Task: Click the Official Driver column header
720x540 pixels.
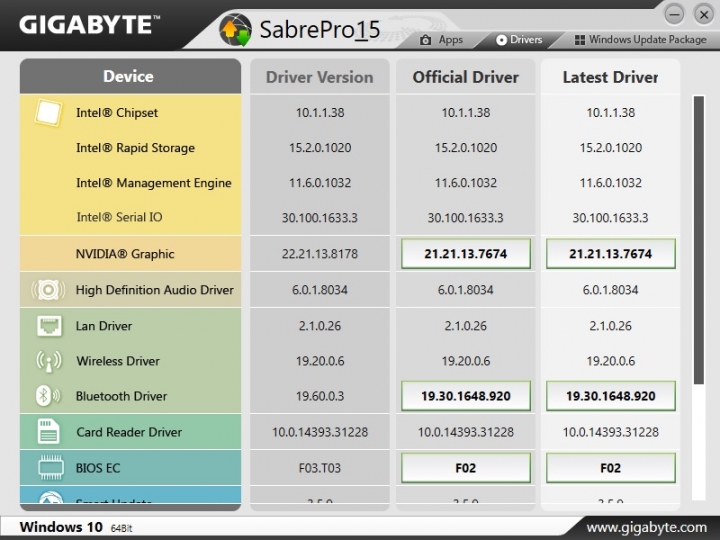Action: [x=466, y=77]
